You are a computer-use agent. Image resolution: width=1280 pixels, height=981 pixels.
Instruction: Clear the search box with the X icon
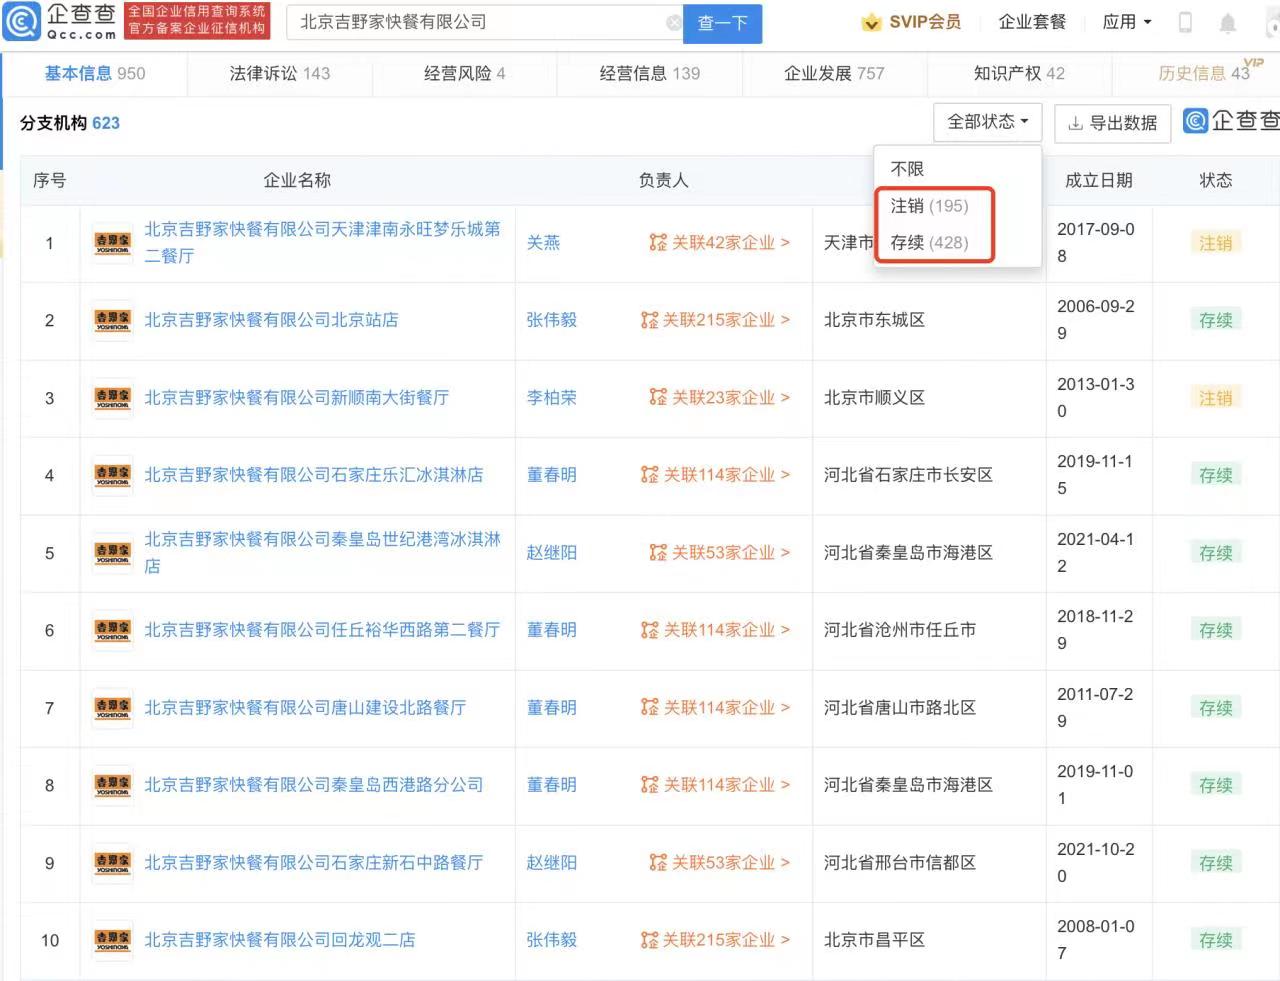(x=674, y=22)
